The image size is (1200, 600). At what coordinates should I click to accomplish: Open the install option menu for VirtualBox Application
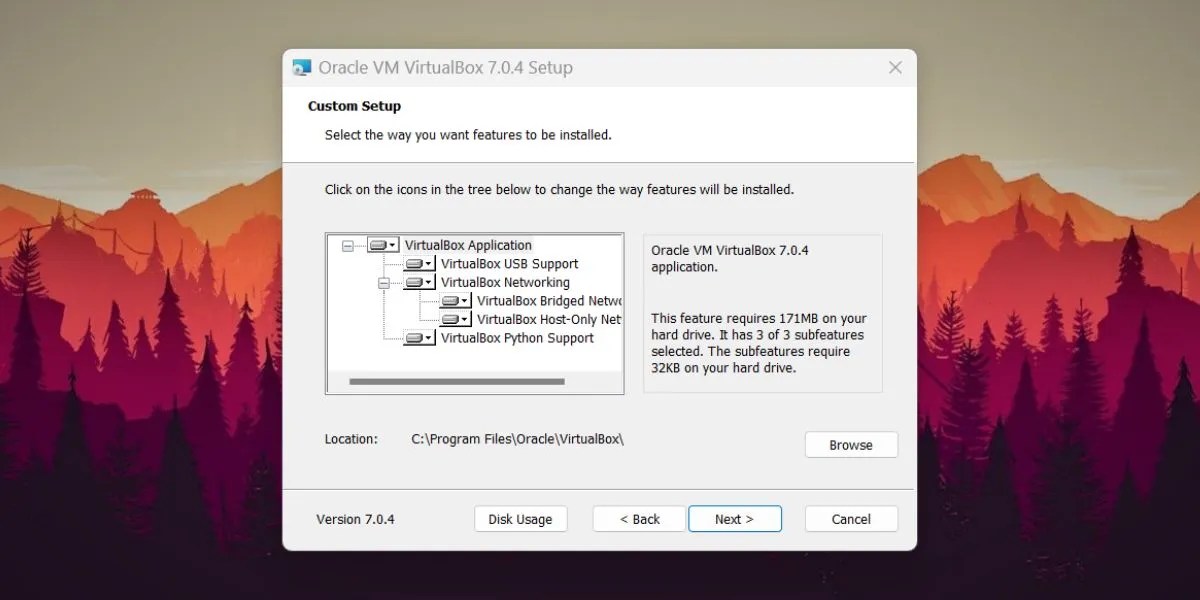pyautogui.click(x=394, y=245)
